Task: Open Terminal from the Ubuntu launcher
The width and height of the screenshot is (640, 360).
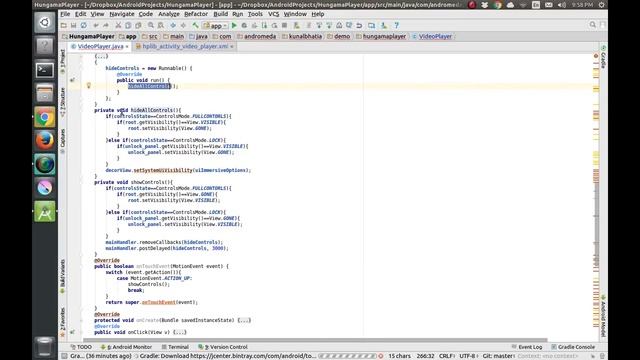Action: pos(44,70)
